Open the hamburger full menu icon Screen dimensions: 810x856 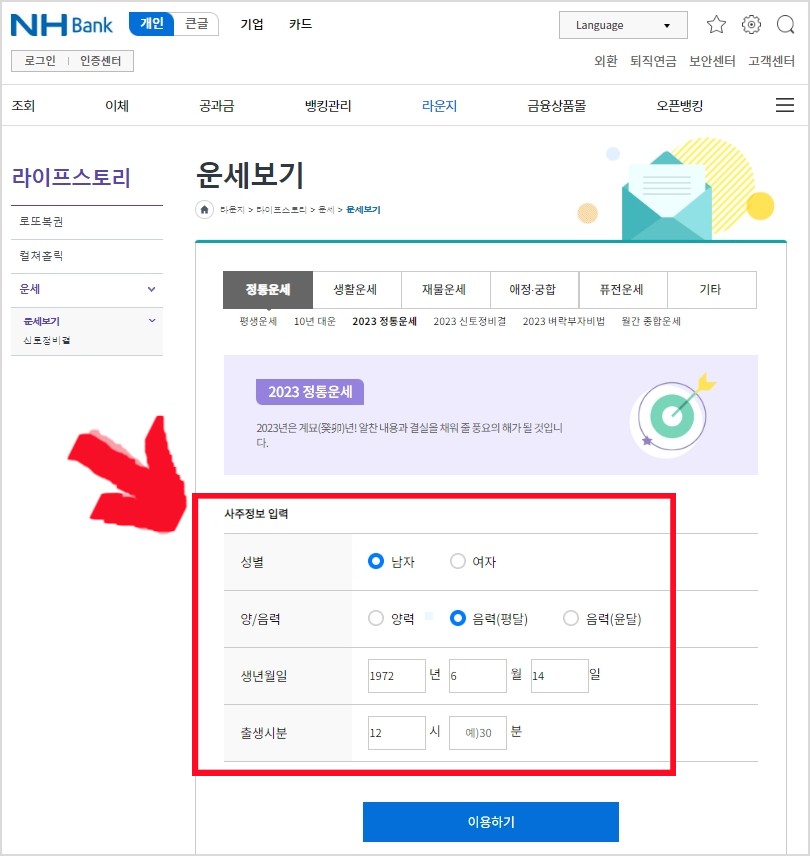785,105
